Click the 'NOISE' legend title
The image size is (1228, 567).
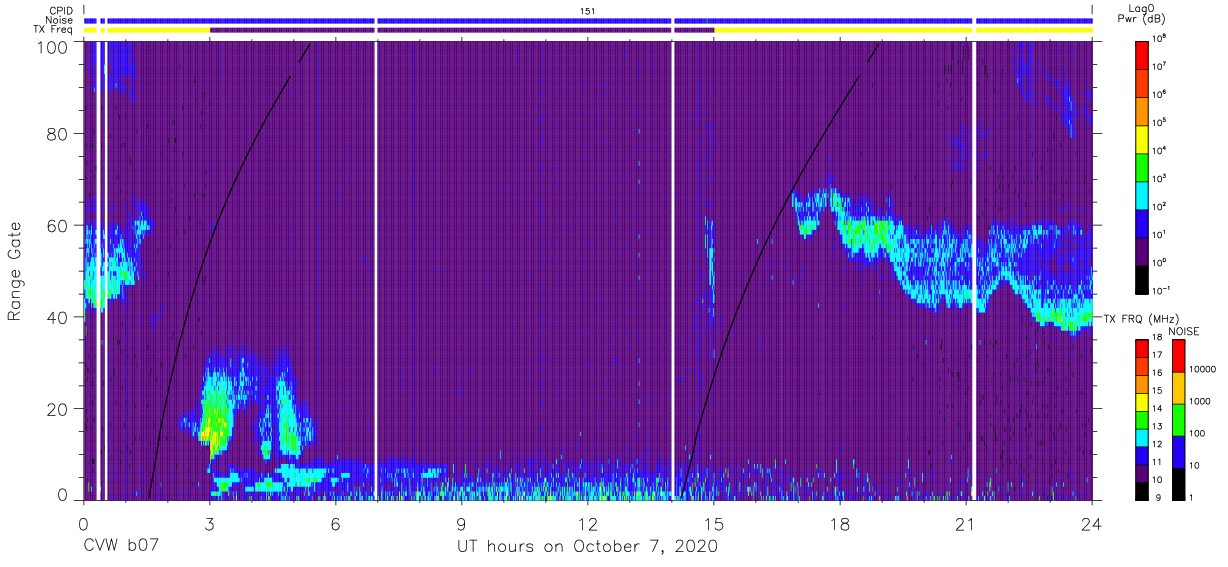[1184, 330]
